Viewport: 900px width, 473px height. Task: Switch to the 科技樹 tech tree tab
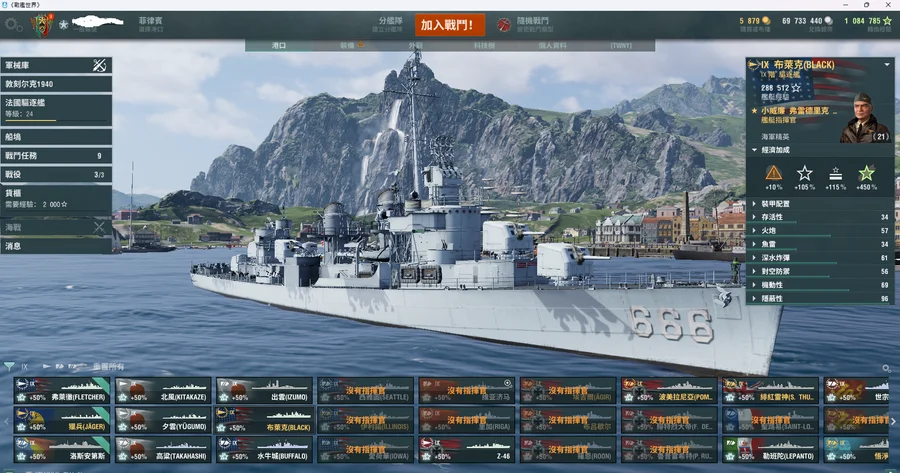(484, 45)
